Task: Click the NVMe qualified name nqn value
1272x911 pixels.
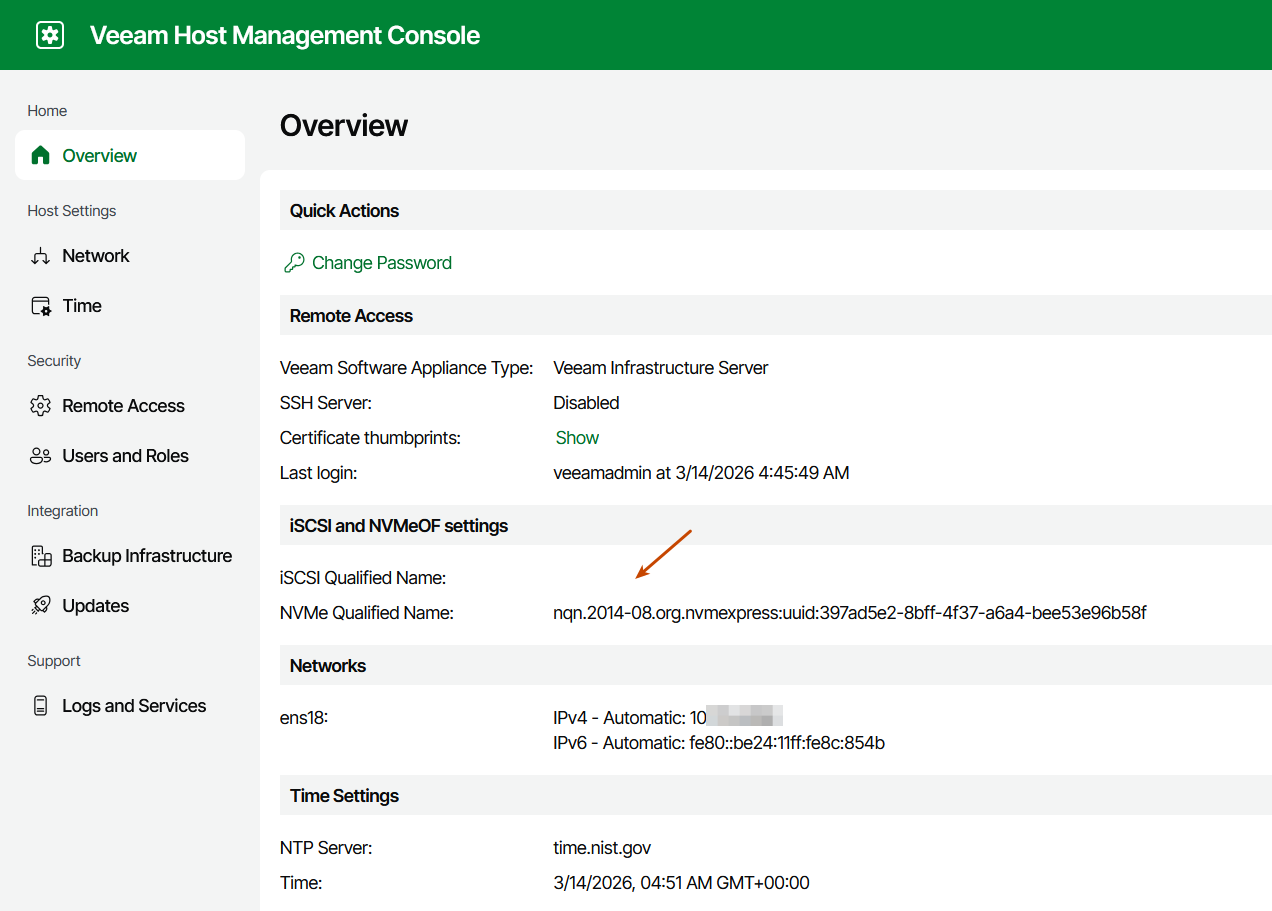Action: (x=850, y=613)
